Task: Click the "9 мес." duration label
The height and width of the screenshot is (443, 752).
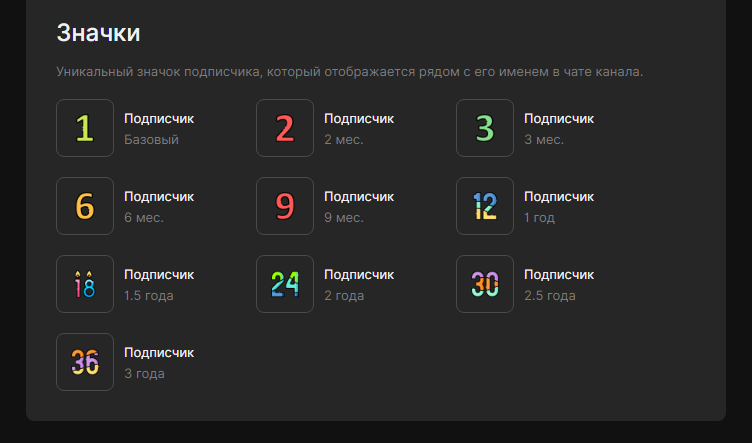Action: [344, 218]
